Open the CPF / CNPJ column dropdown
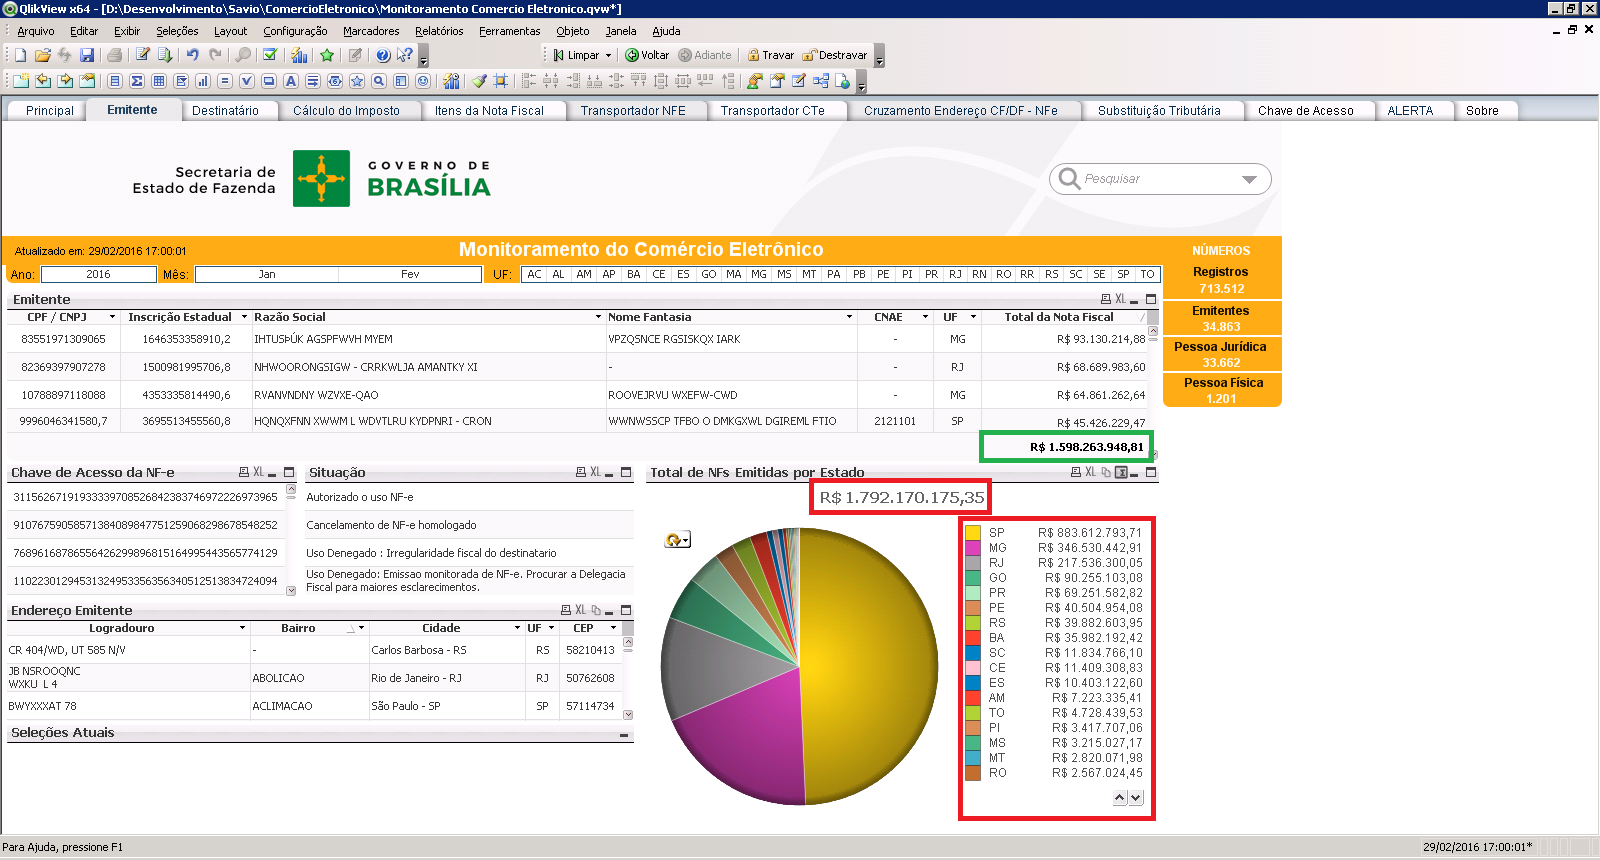 point(112,317)
